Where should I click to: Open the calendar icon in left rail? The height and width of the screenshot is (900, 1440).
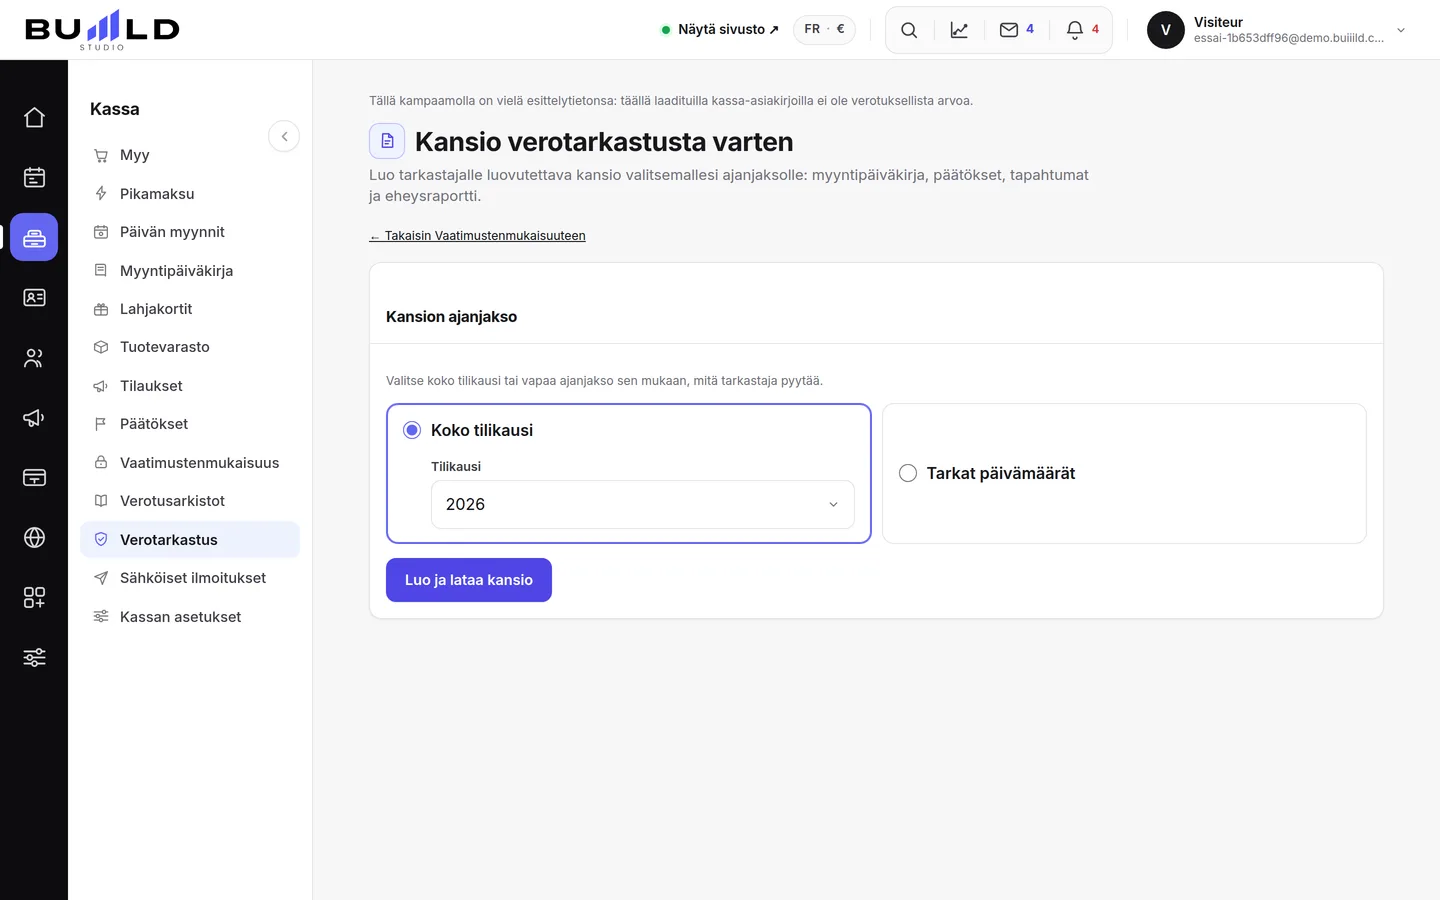[x=34, y=177]
